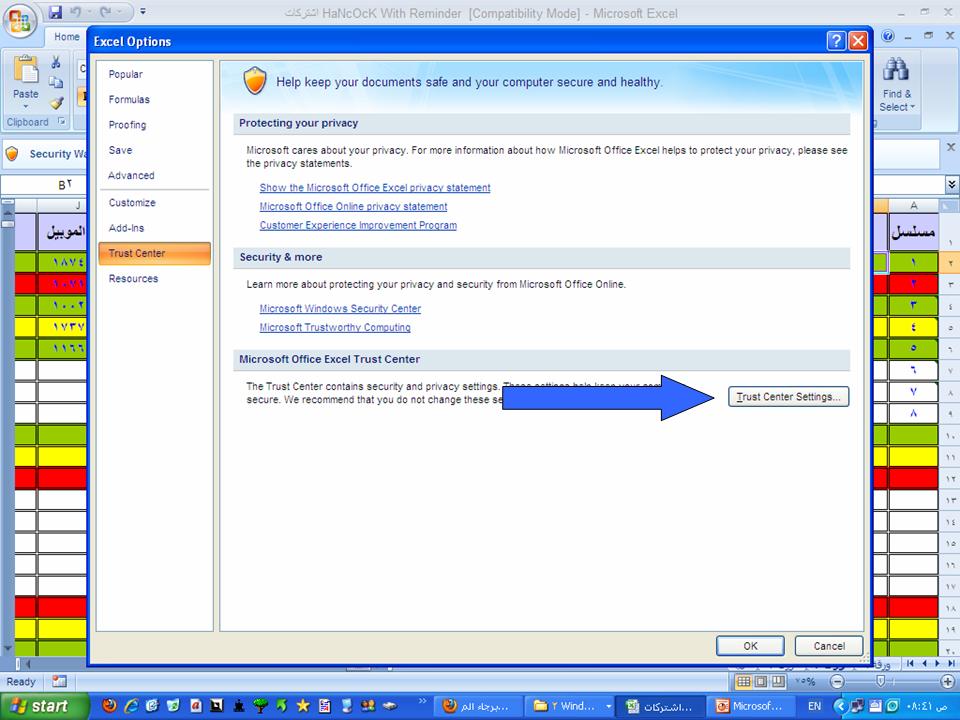
Task: Paste from clipboard using the Paste icon
Action: pos(26,70)
